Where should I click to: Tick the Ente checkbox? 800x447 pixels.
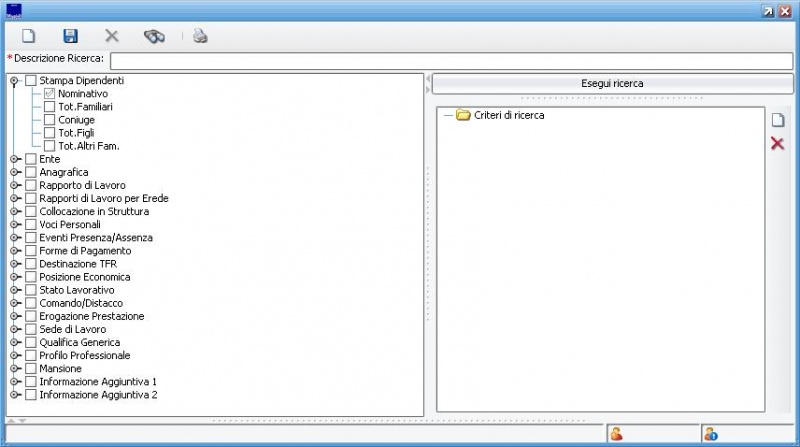[31, 159]
